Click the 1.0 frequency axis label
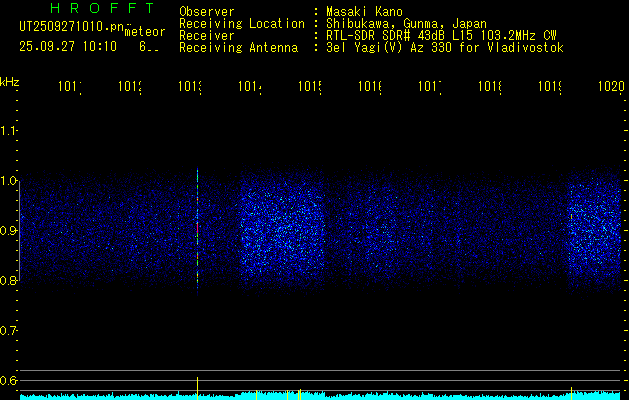Screen dimensions: 629x400 (x=8, y=181)
